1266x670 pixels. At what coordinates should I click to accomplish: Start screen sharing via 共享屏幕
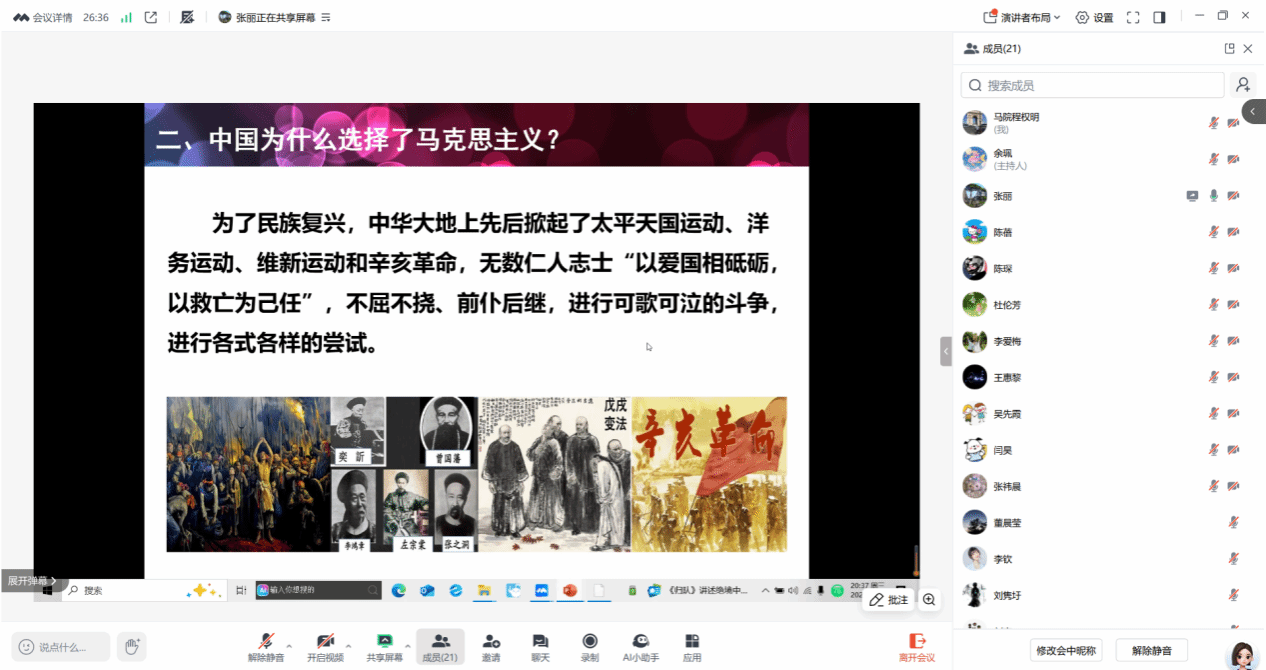pyautogui.click(x=384, y=642)
